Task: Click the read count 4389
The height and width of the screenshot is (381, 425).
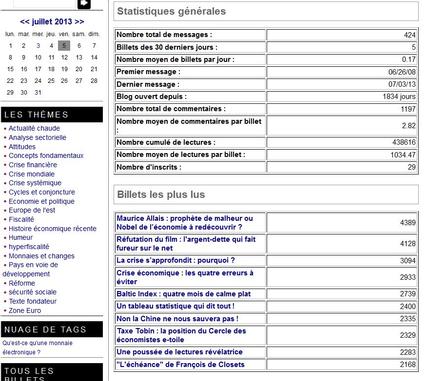Action: (408, 223)
